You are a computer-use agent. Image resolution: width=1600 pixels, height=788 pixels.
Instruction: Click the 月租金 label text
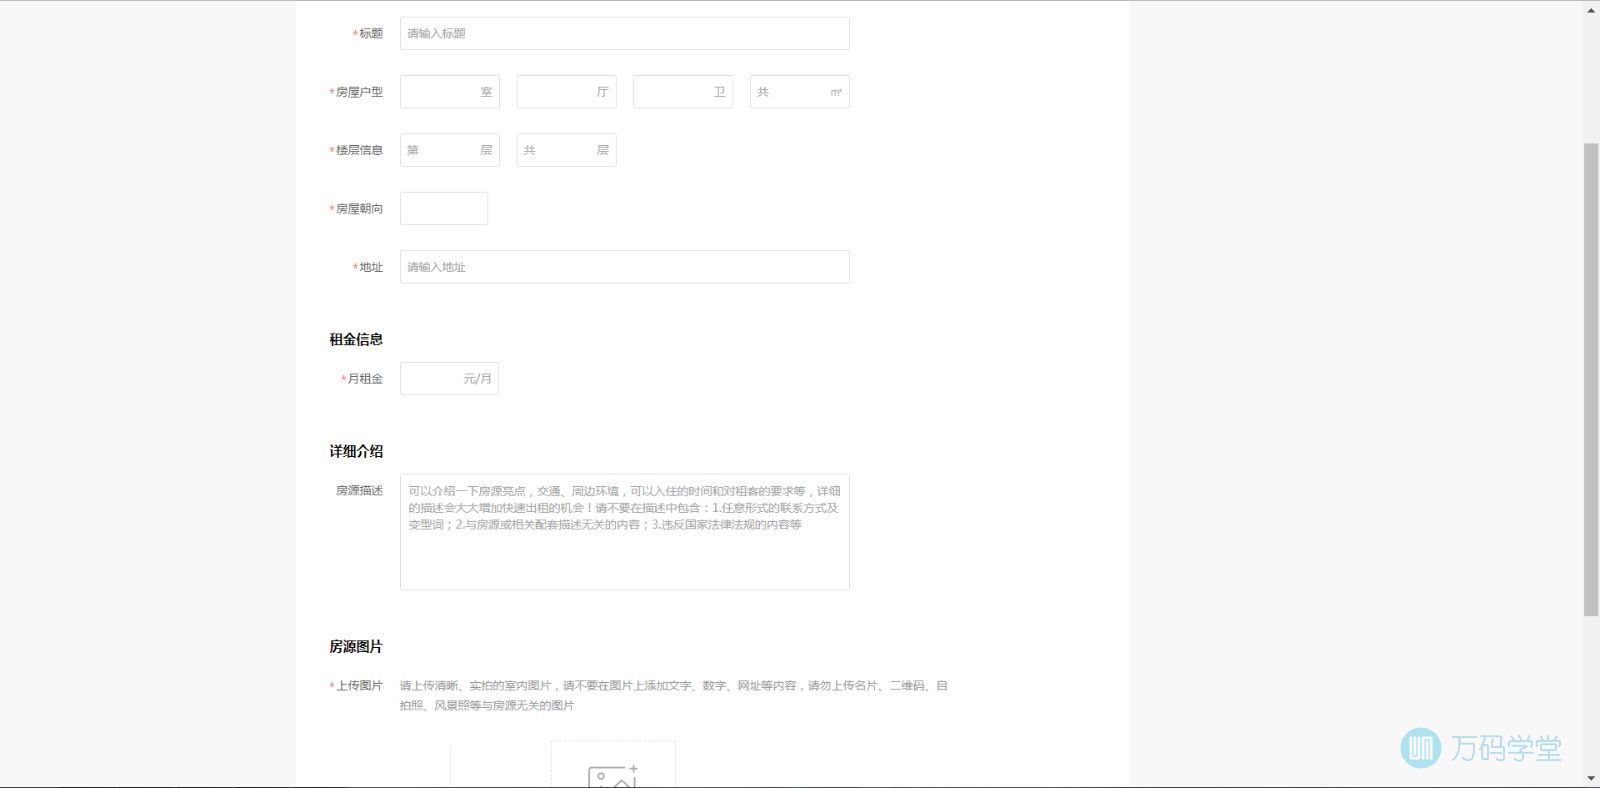pos(365,379)
